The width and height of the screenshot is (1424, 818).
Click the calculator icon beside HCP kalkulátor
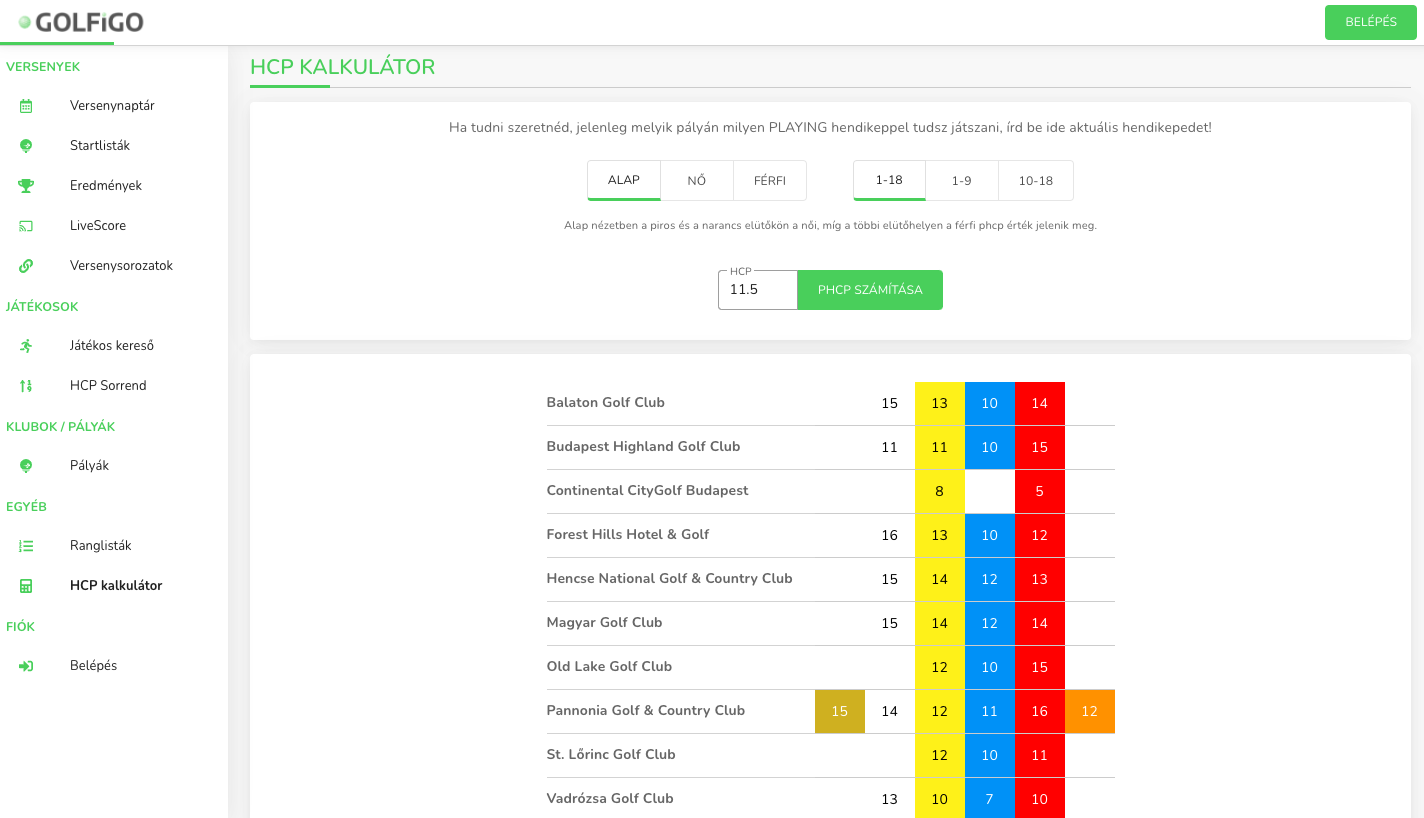coord(26,586)
